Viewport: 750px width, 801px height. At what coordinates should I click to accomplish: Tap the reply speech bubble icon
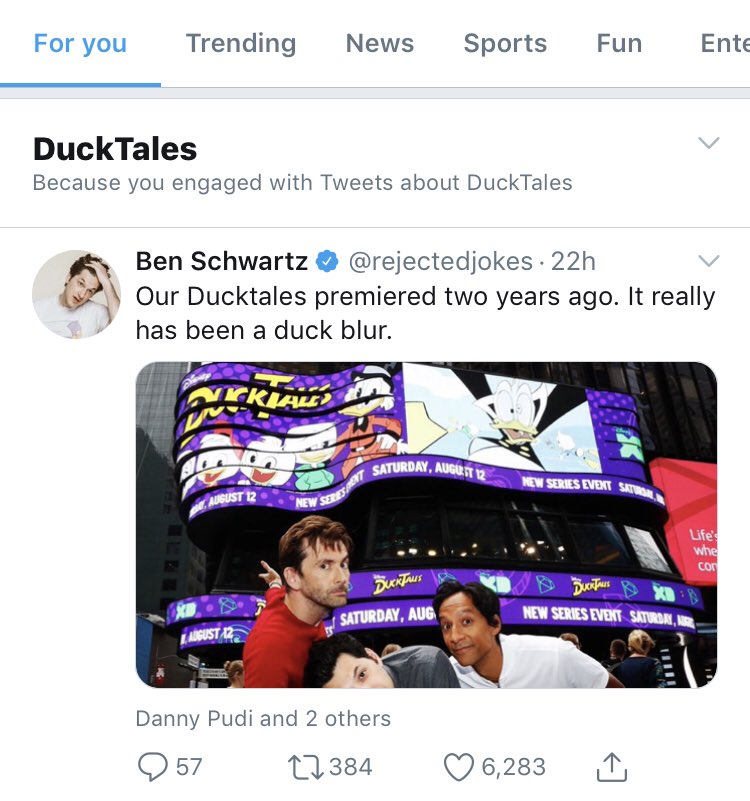click(152, 767)
